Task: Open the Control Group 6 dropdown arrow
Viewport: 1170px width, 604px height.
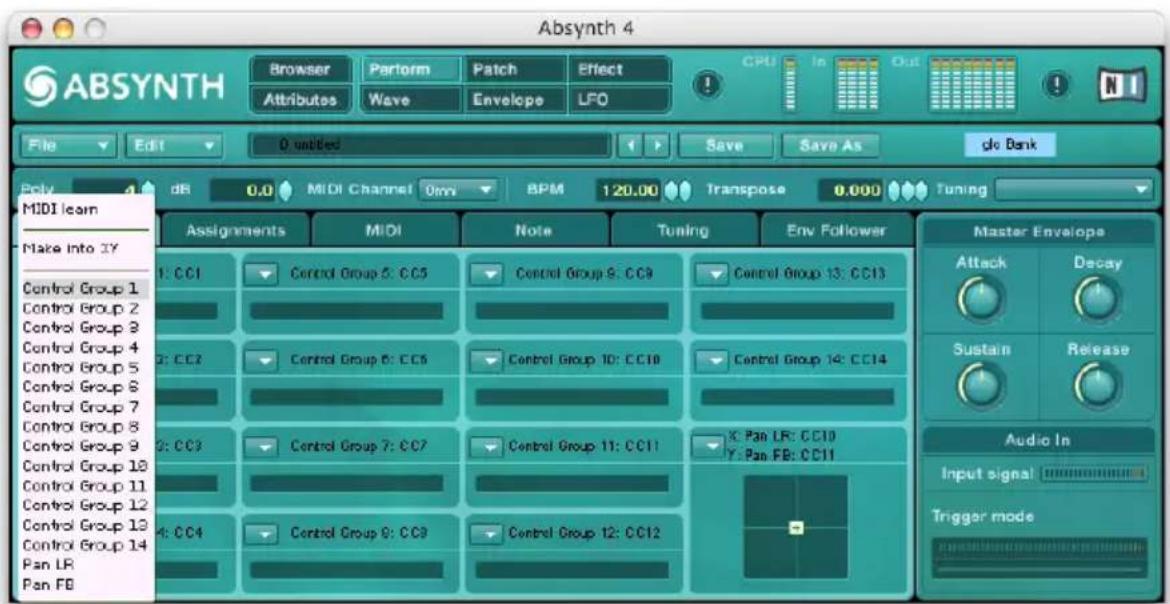Action: coord(261,361)
